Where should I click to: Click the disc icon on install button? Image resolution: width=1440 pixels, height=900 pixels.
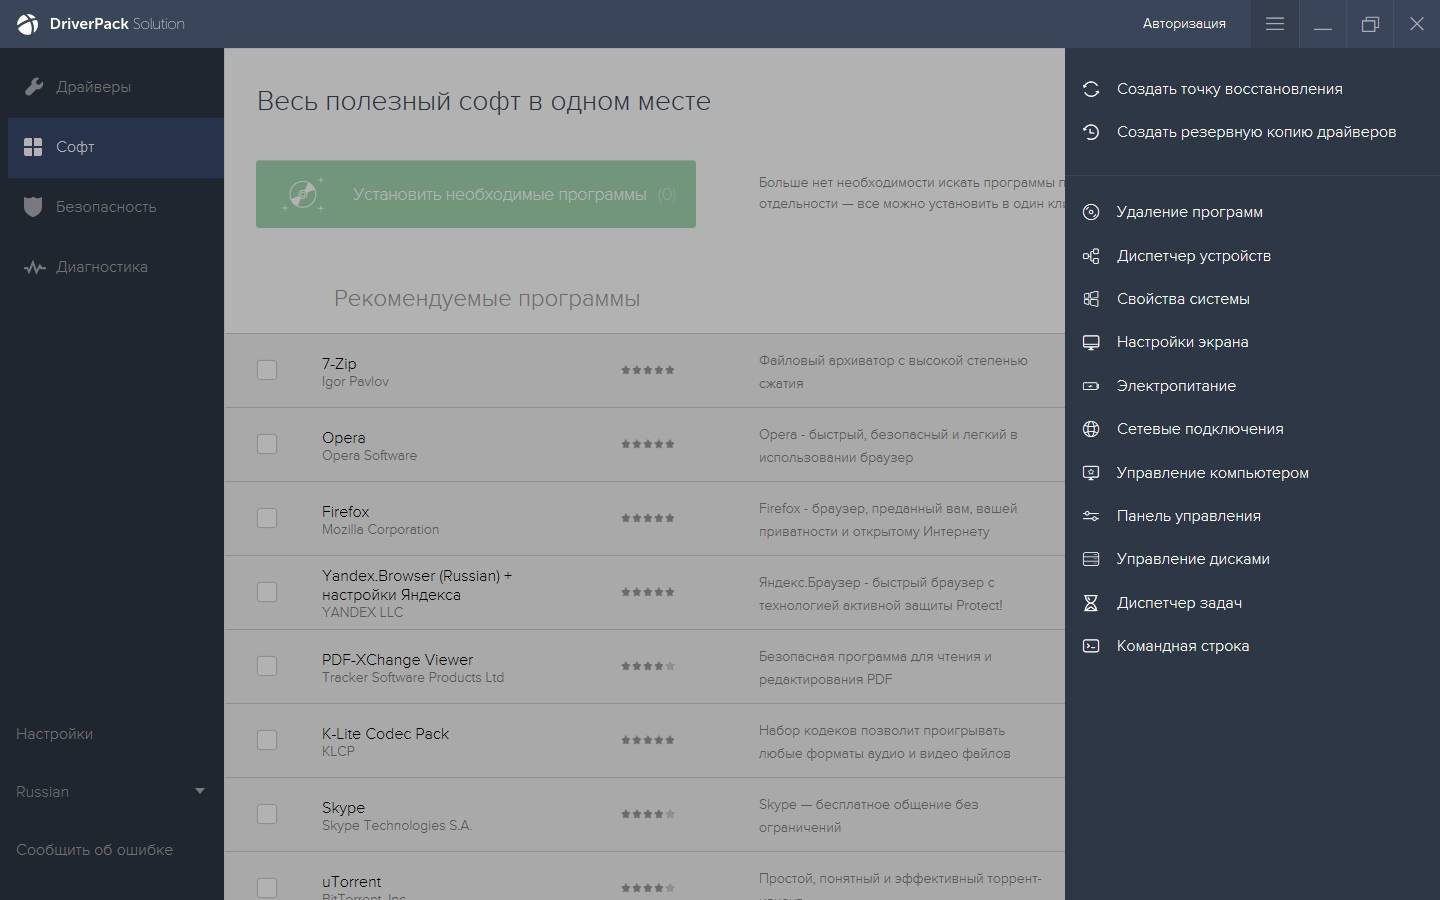coord(303,194)
